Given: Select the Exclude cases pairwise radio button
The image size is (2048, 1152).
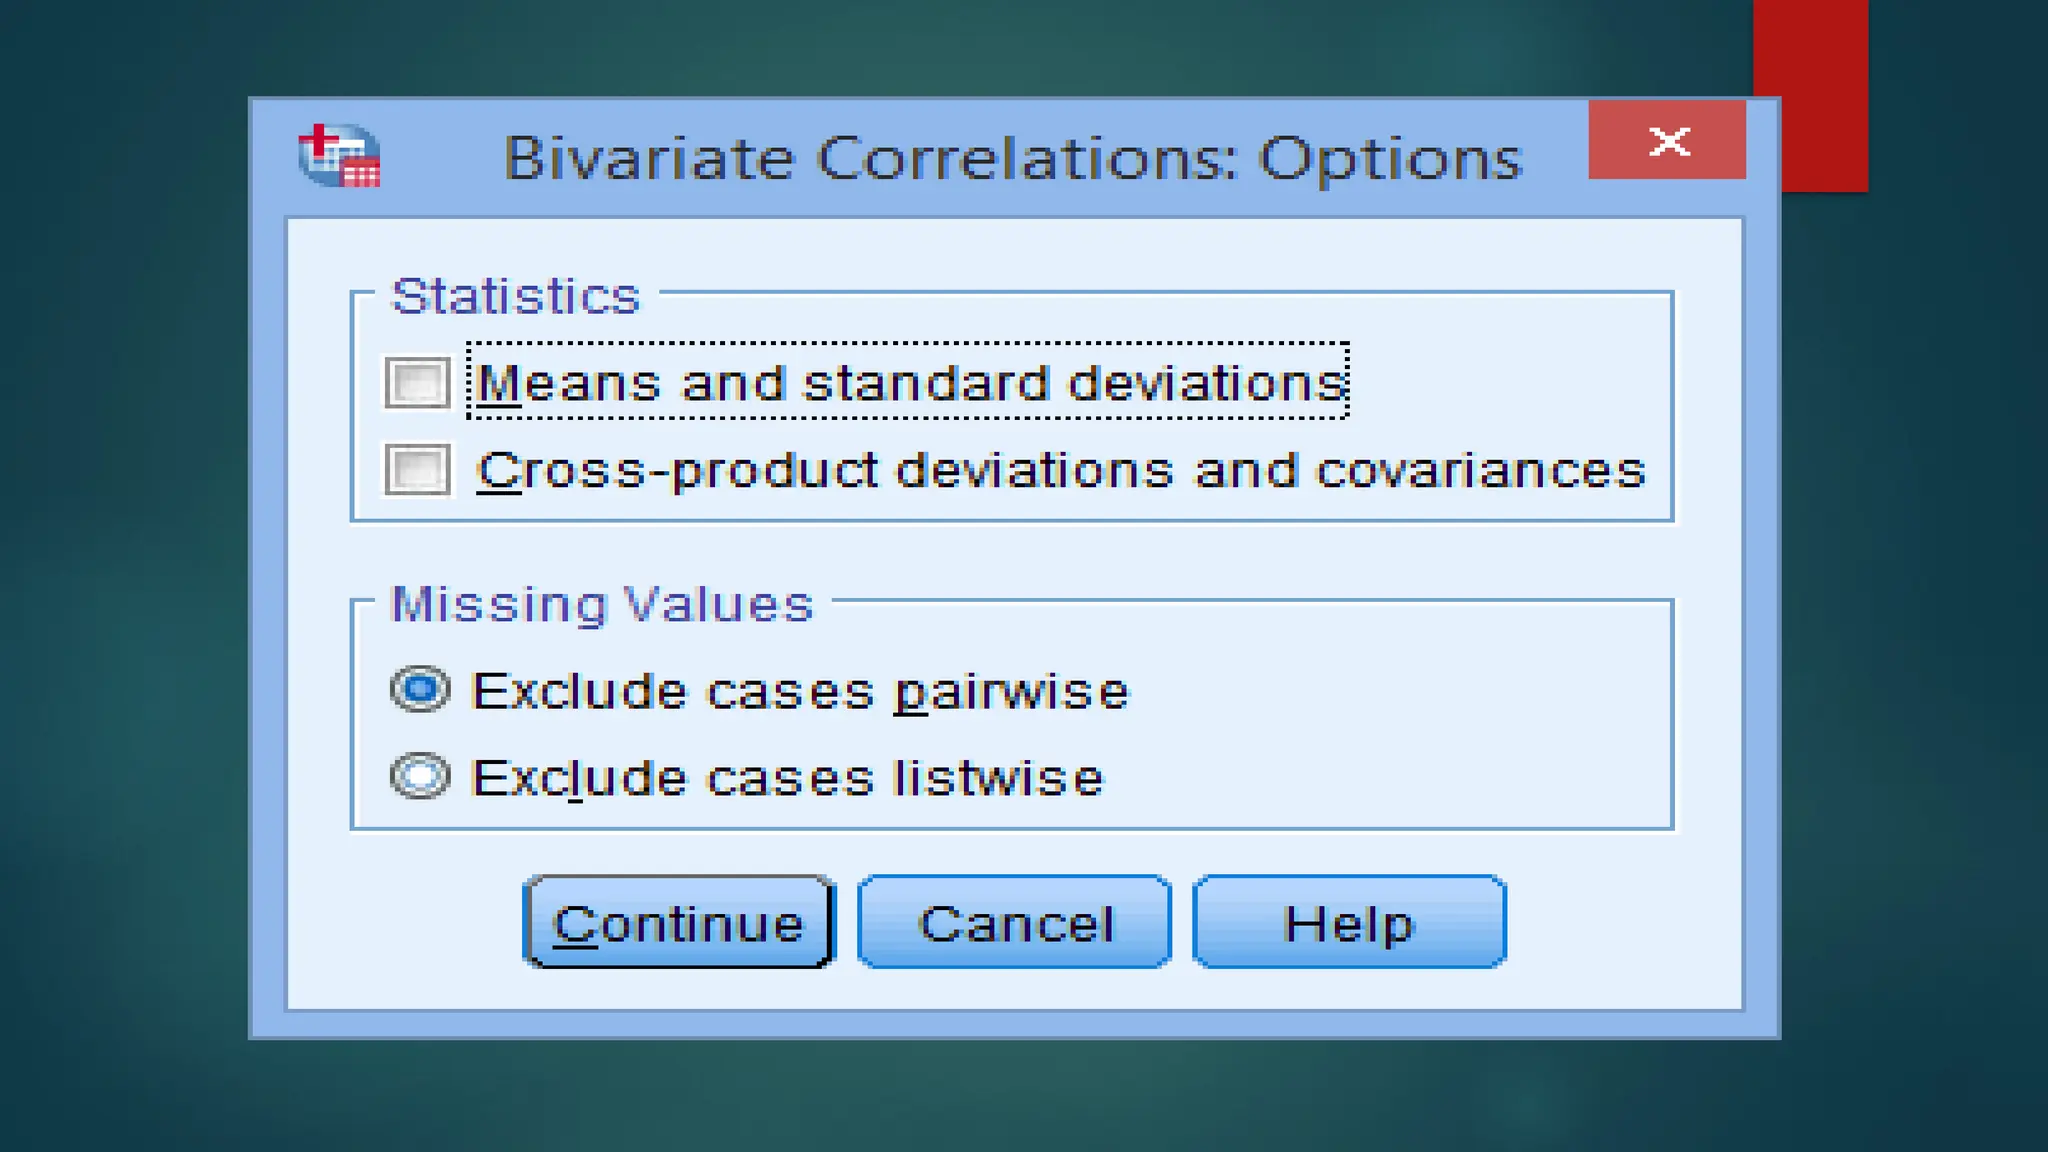Looking at the screenshot, I should click(420, 689).
